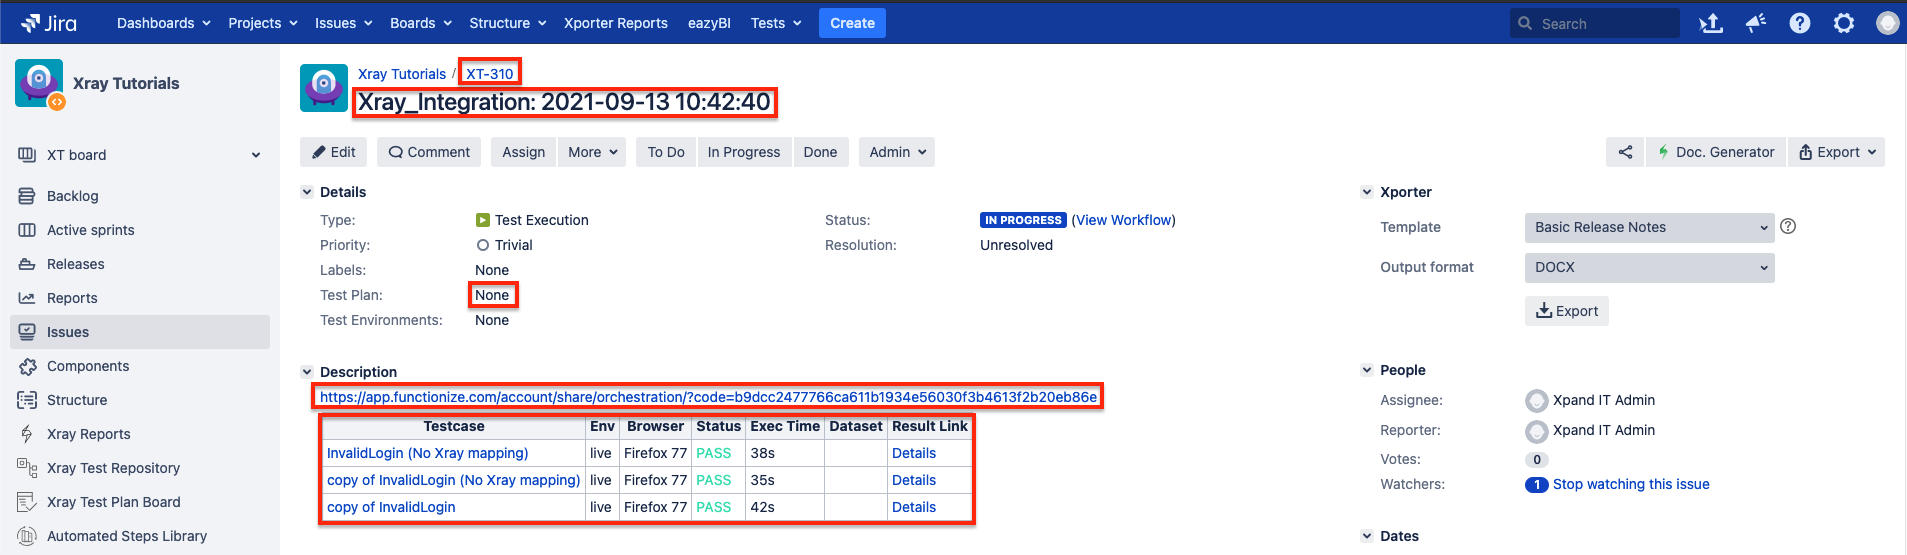Click the Xray Test Plan Board icon
Screen dimensions: 1907x555
(27, 502)
